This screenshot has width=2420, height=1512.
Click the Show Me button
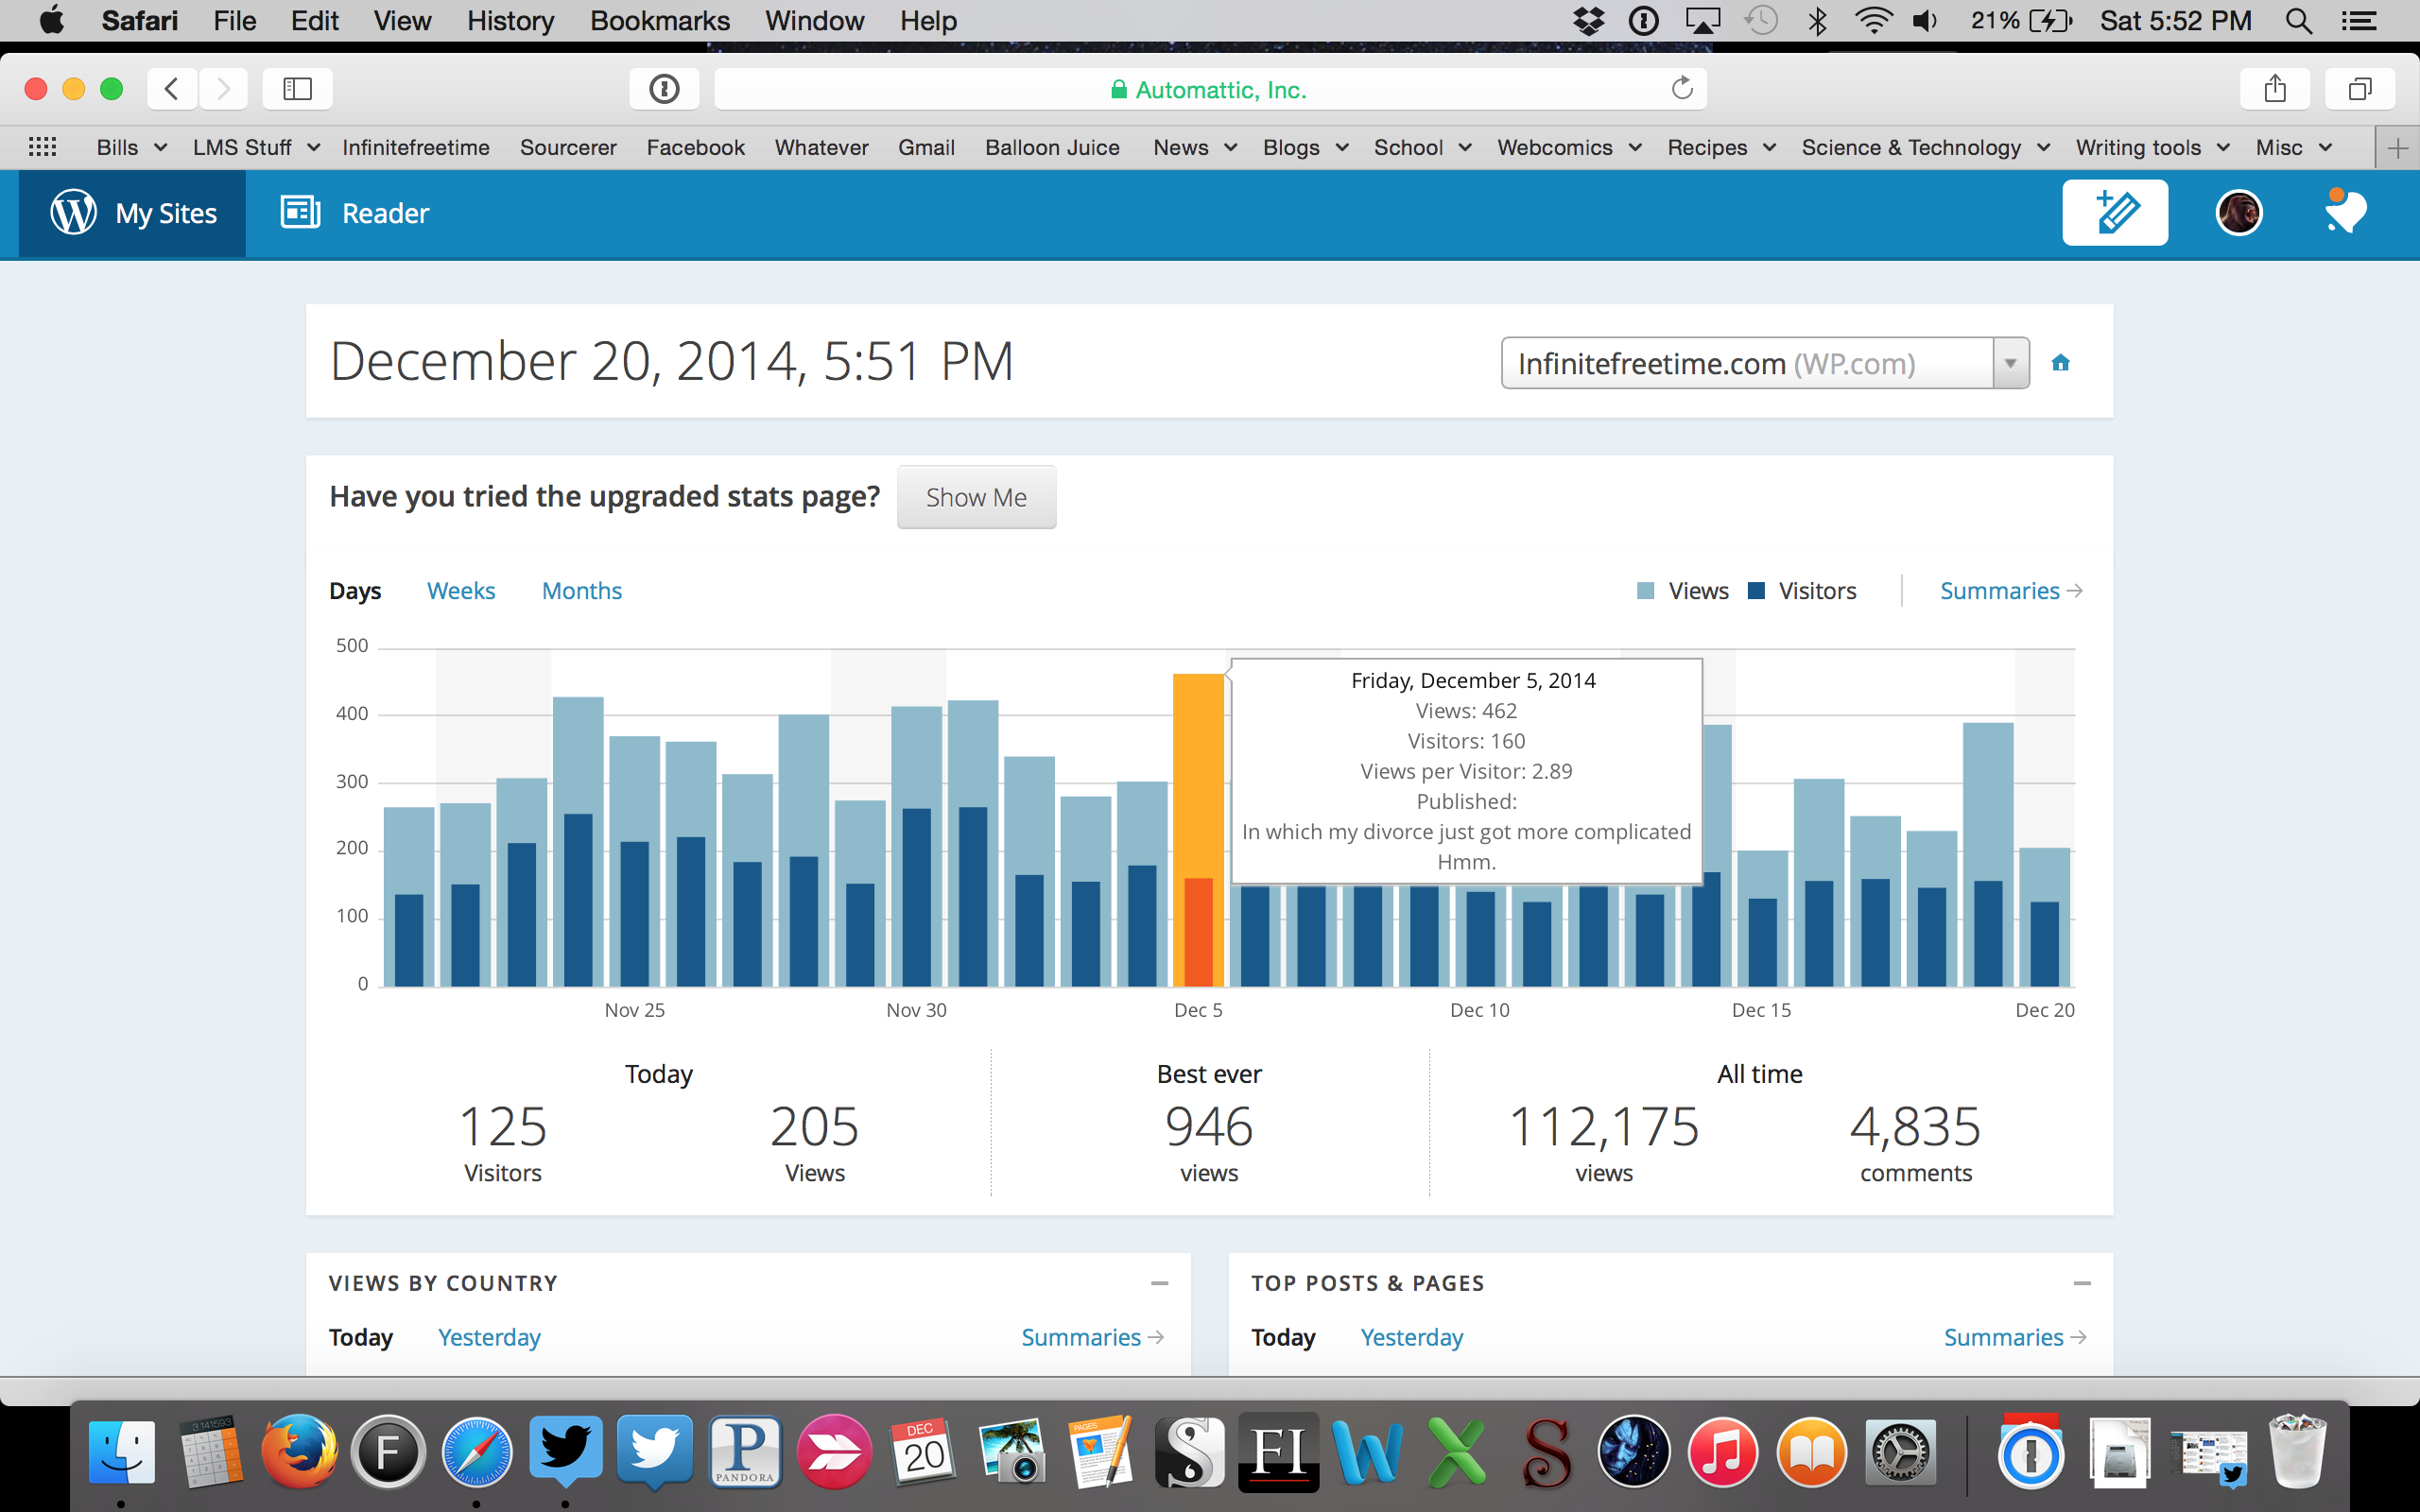tap(976, 497)
